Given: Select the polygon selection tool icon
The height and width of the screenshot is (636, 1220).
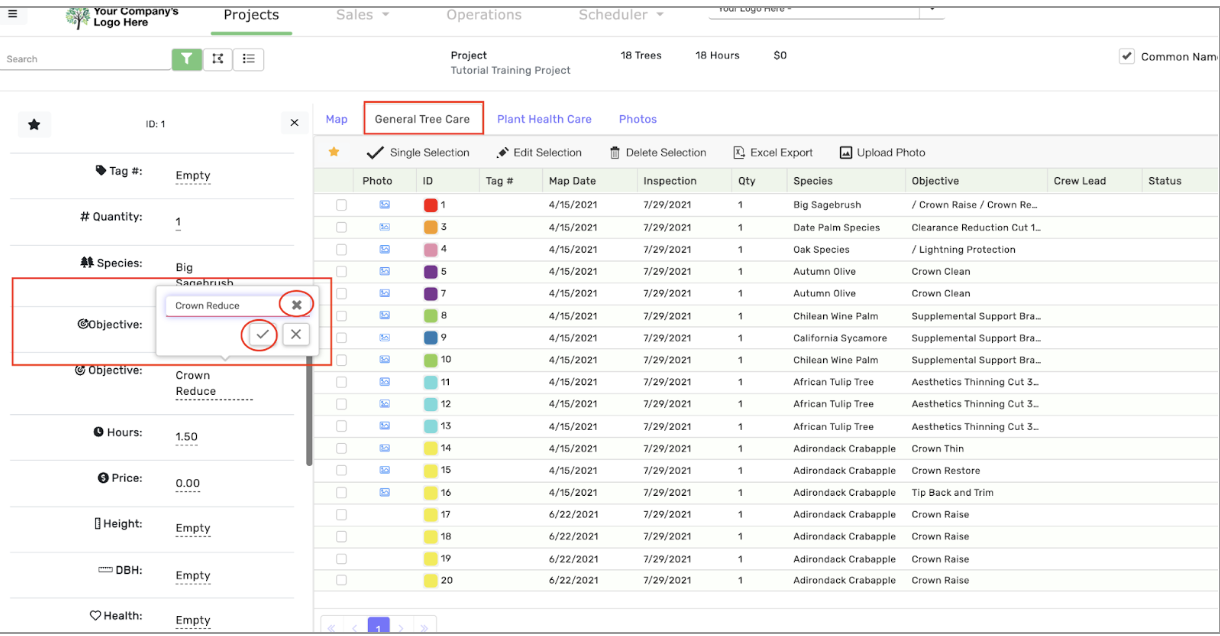Looking at the screenshot, I should (x=218, y=59).
